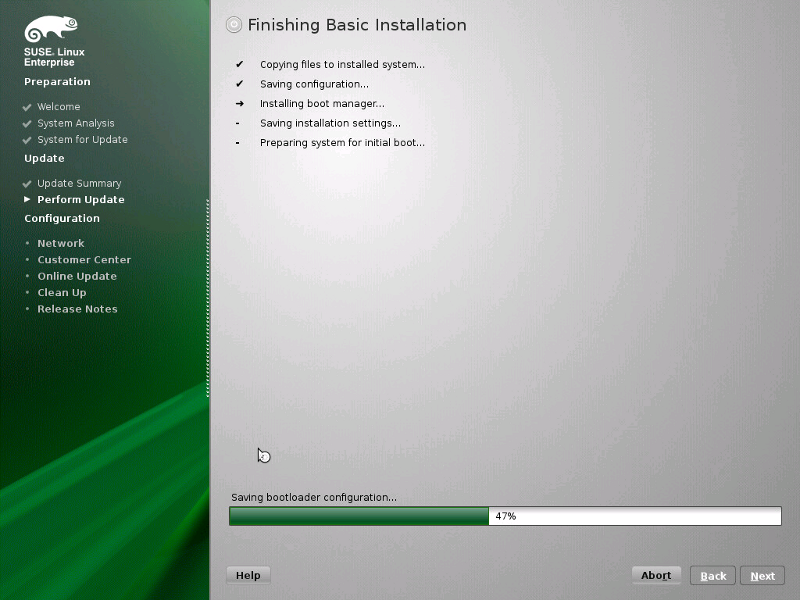This screenshot has height=600, width=800.
Task: Click the checkmark icon next to Welcome
Action: pos(27,107)
